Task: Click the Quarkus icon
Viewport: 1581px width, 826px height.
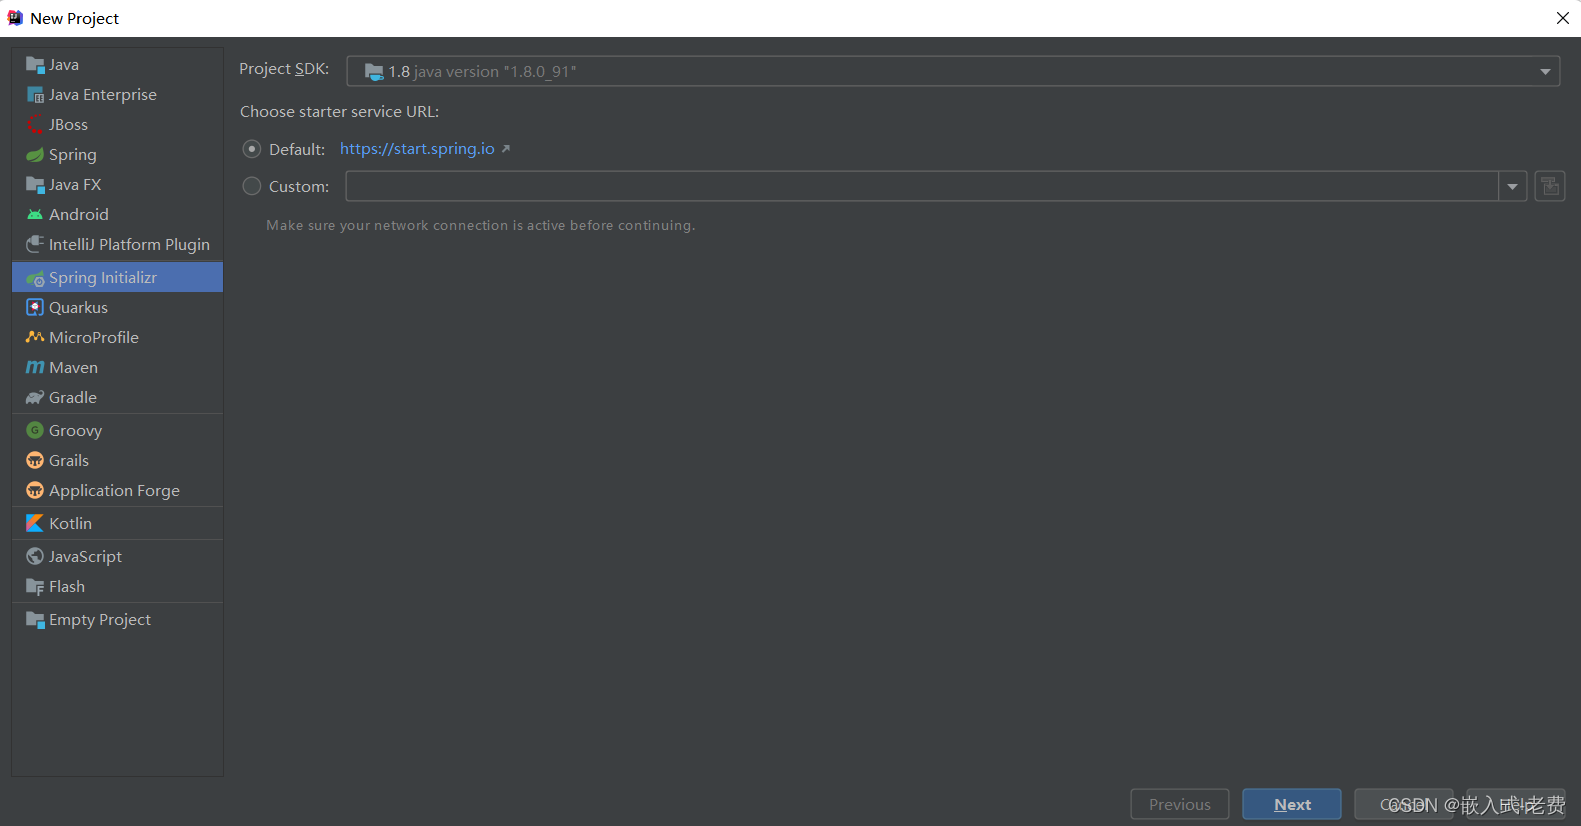Action: [x=35, y=308]
